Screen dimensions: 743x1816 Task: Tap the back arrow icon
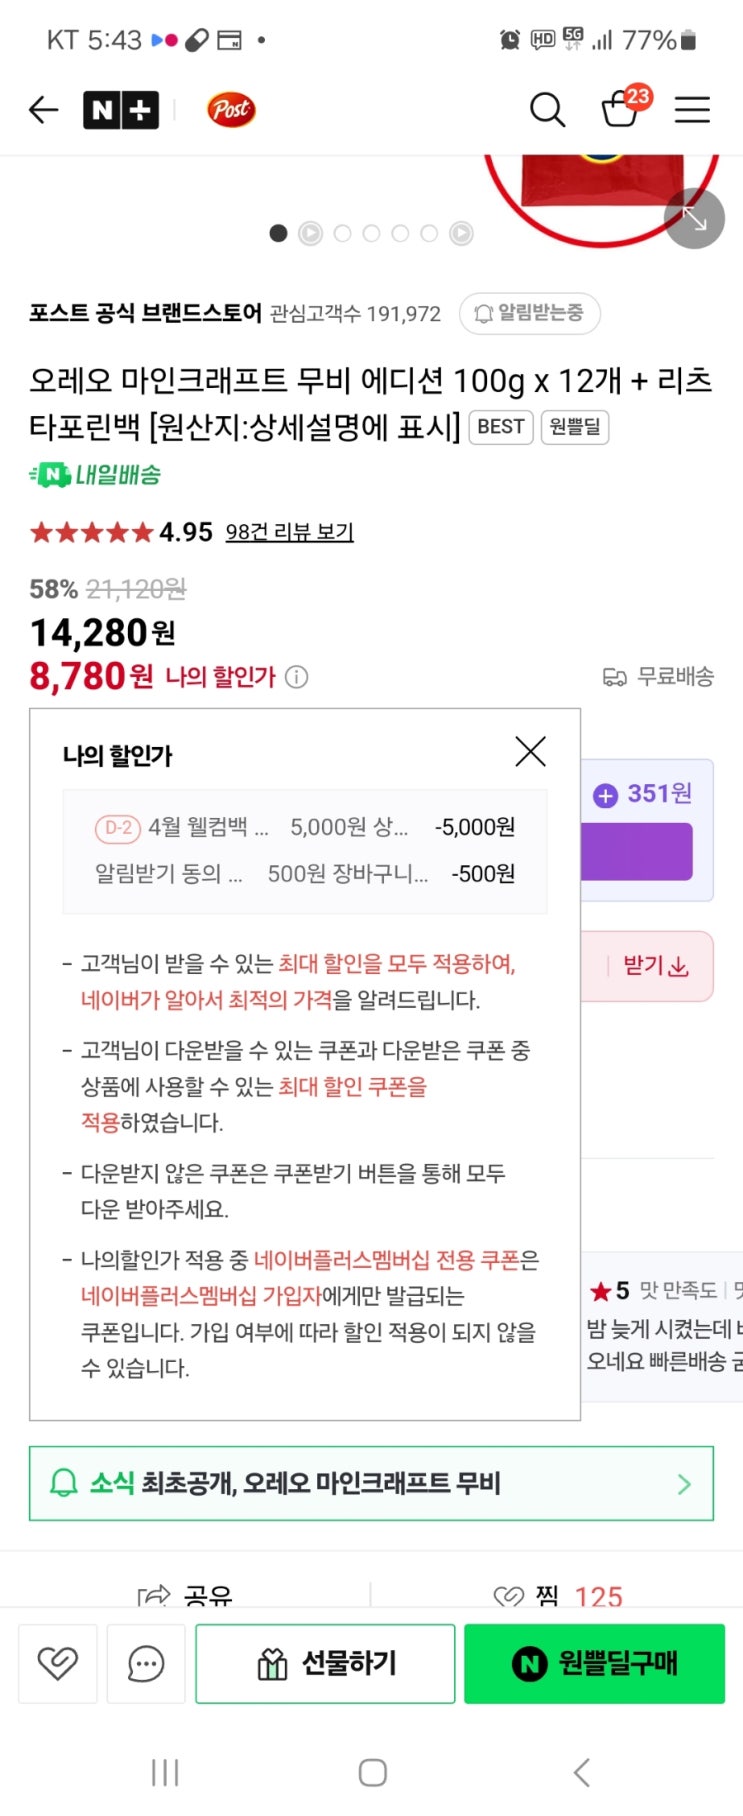tap(43, 109)
